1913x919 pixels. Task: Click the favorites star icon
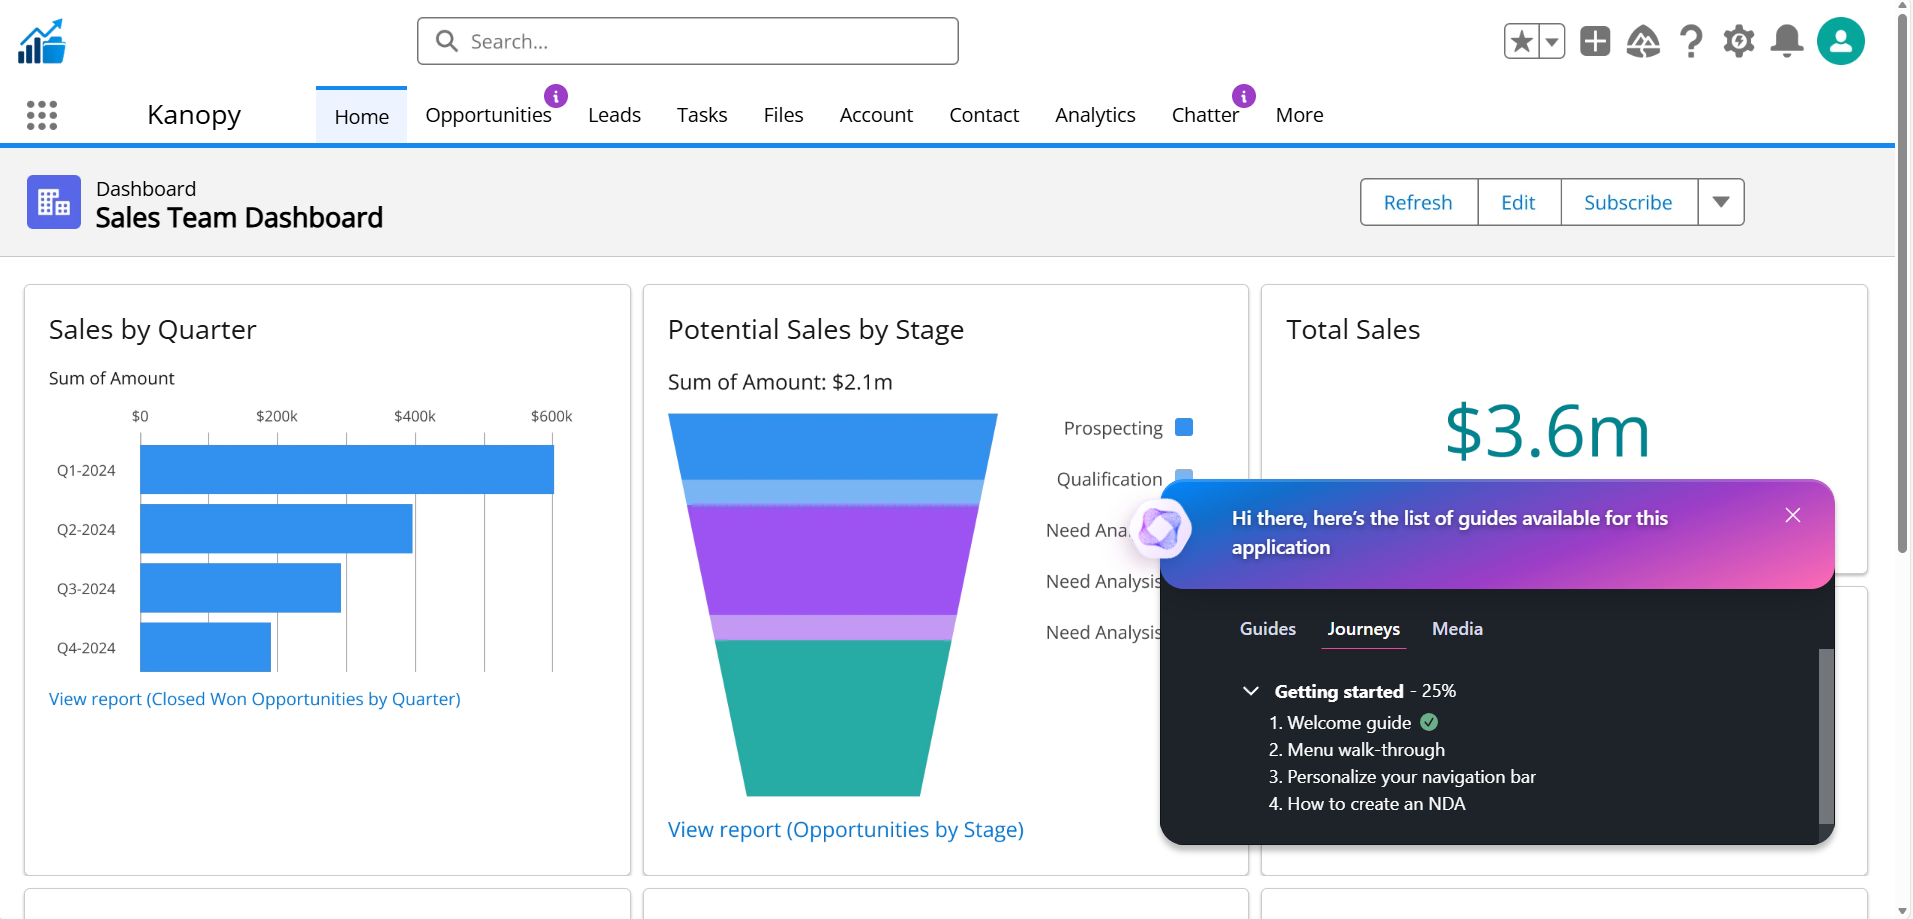pos(1521,42)
